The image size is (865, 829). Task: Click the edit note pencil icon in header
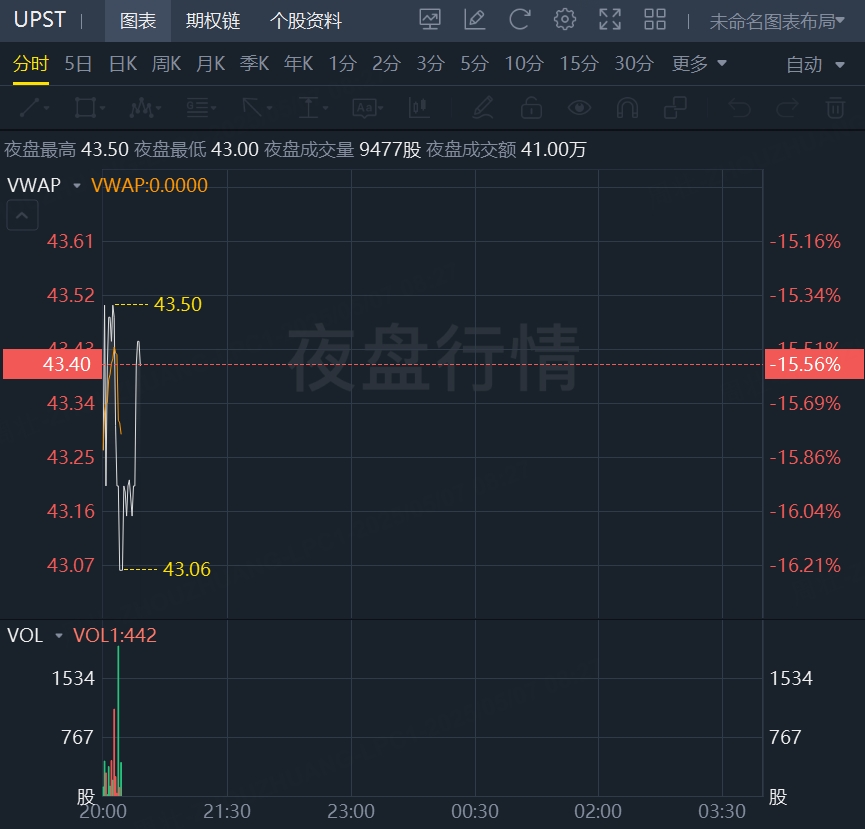[474, 20]
